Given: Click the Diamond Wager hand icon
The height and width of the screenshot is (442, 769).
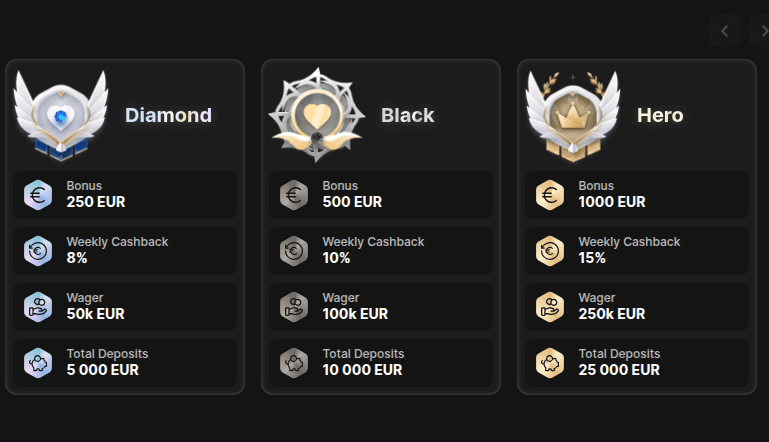Looking at the screenshot, I should coord(37,306).
